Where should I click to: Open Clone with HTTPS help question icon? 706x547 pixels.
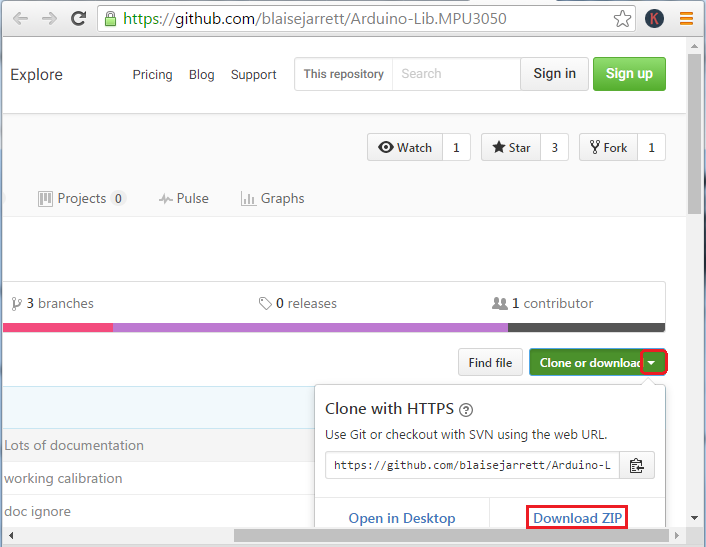coord(466,410)
